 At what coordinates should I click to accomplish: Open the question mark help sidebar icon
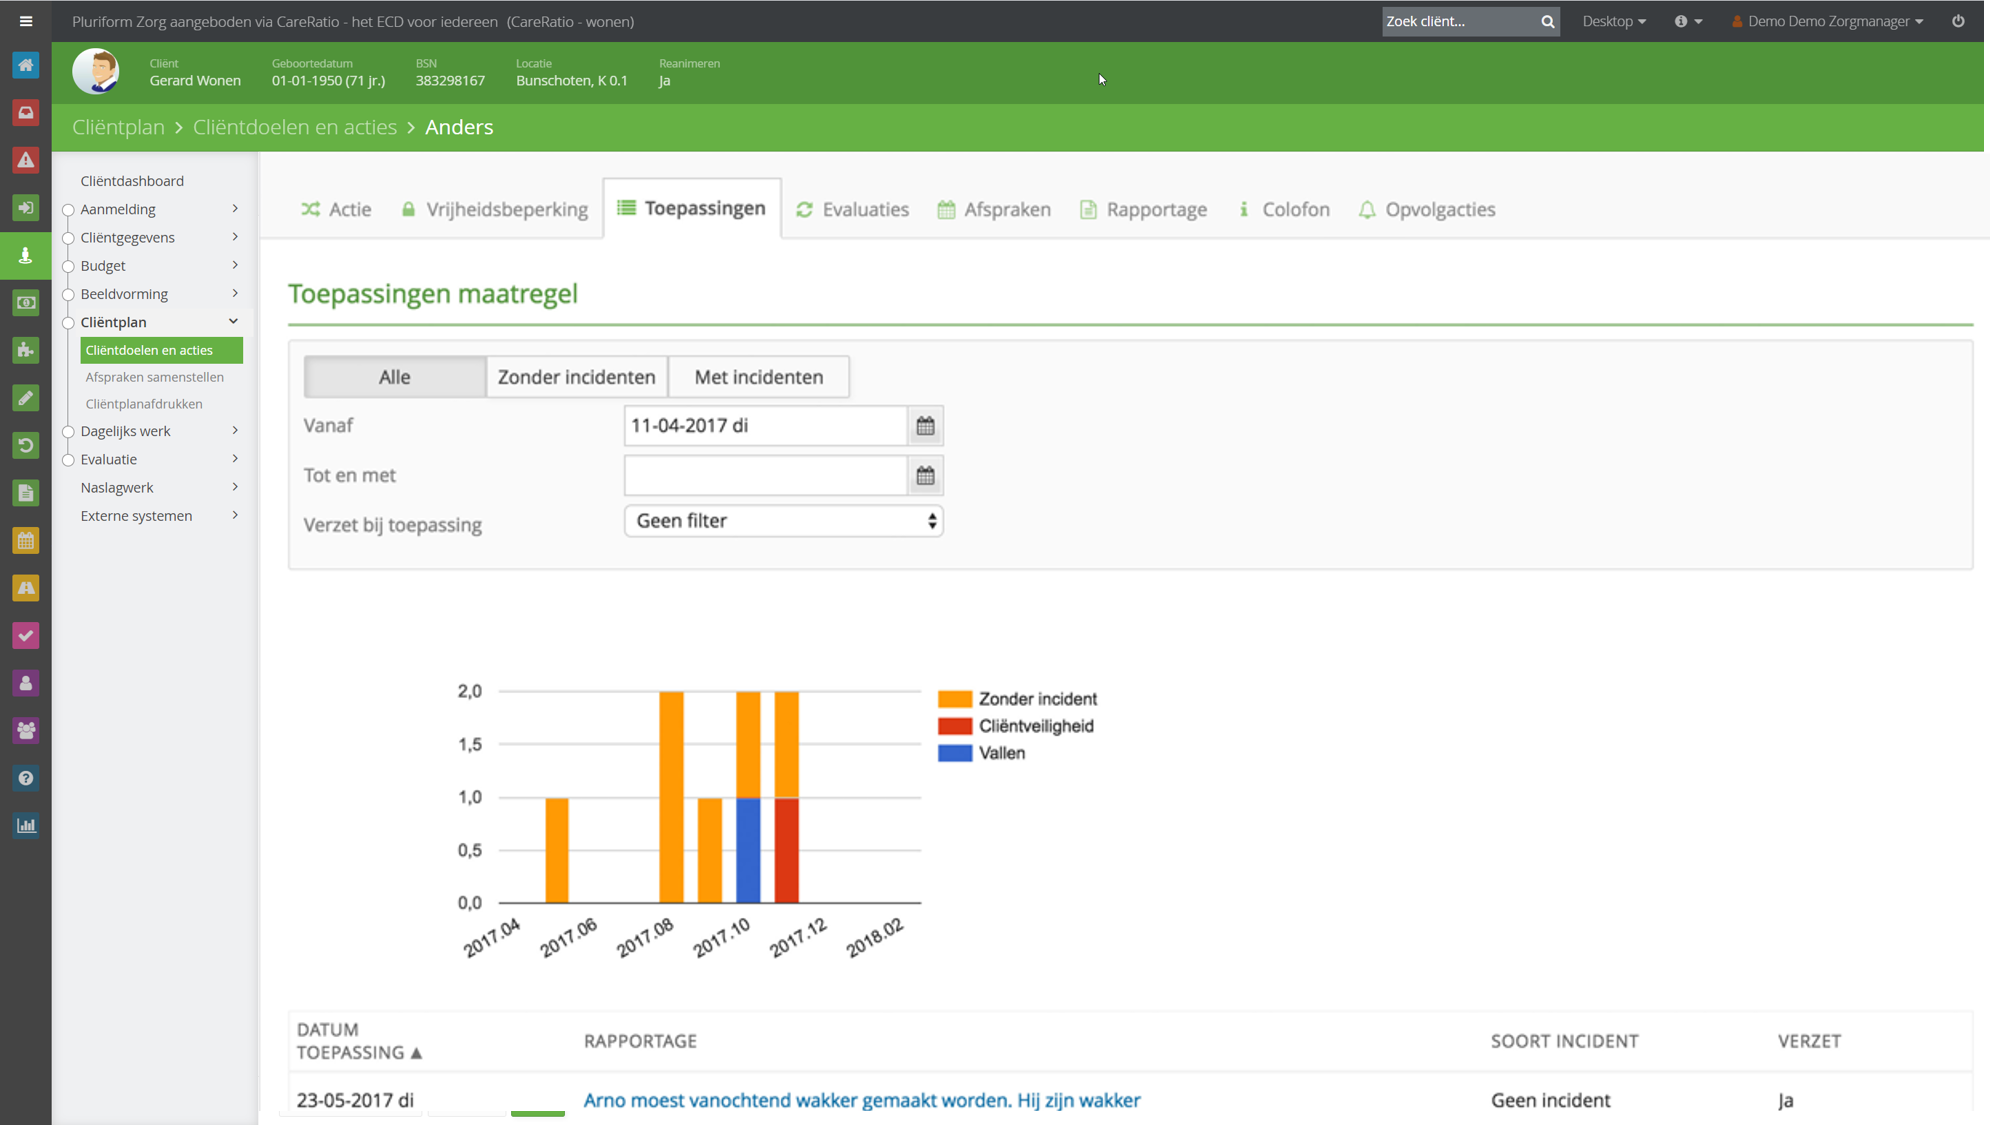coord(26,778)
